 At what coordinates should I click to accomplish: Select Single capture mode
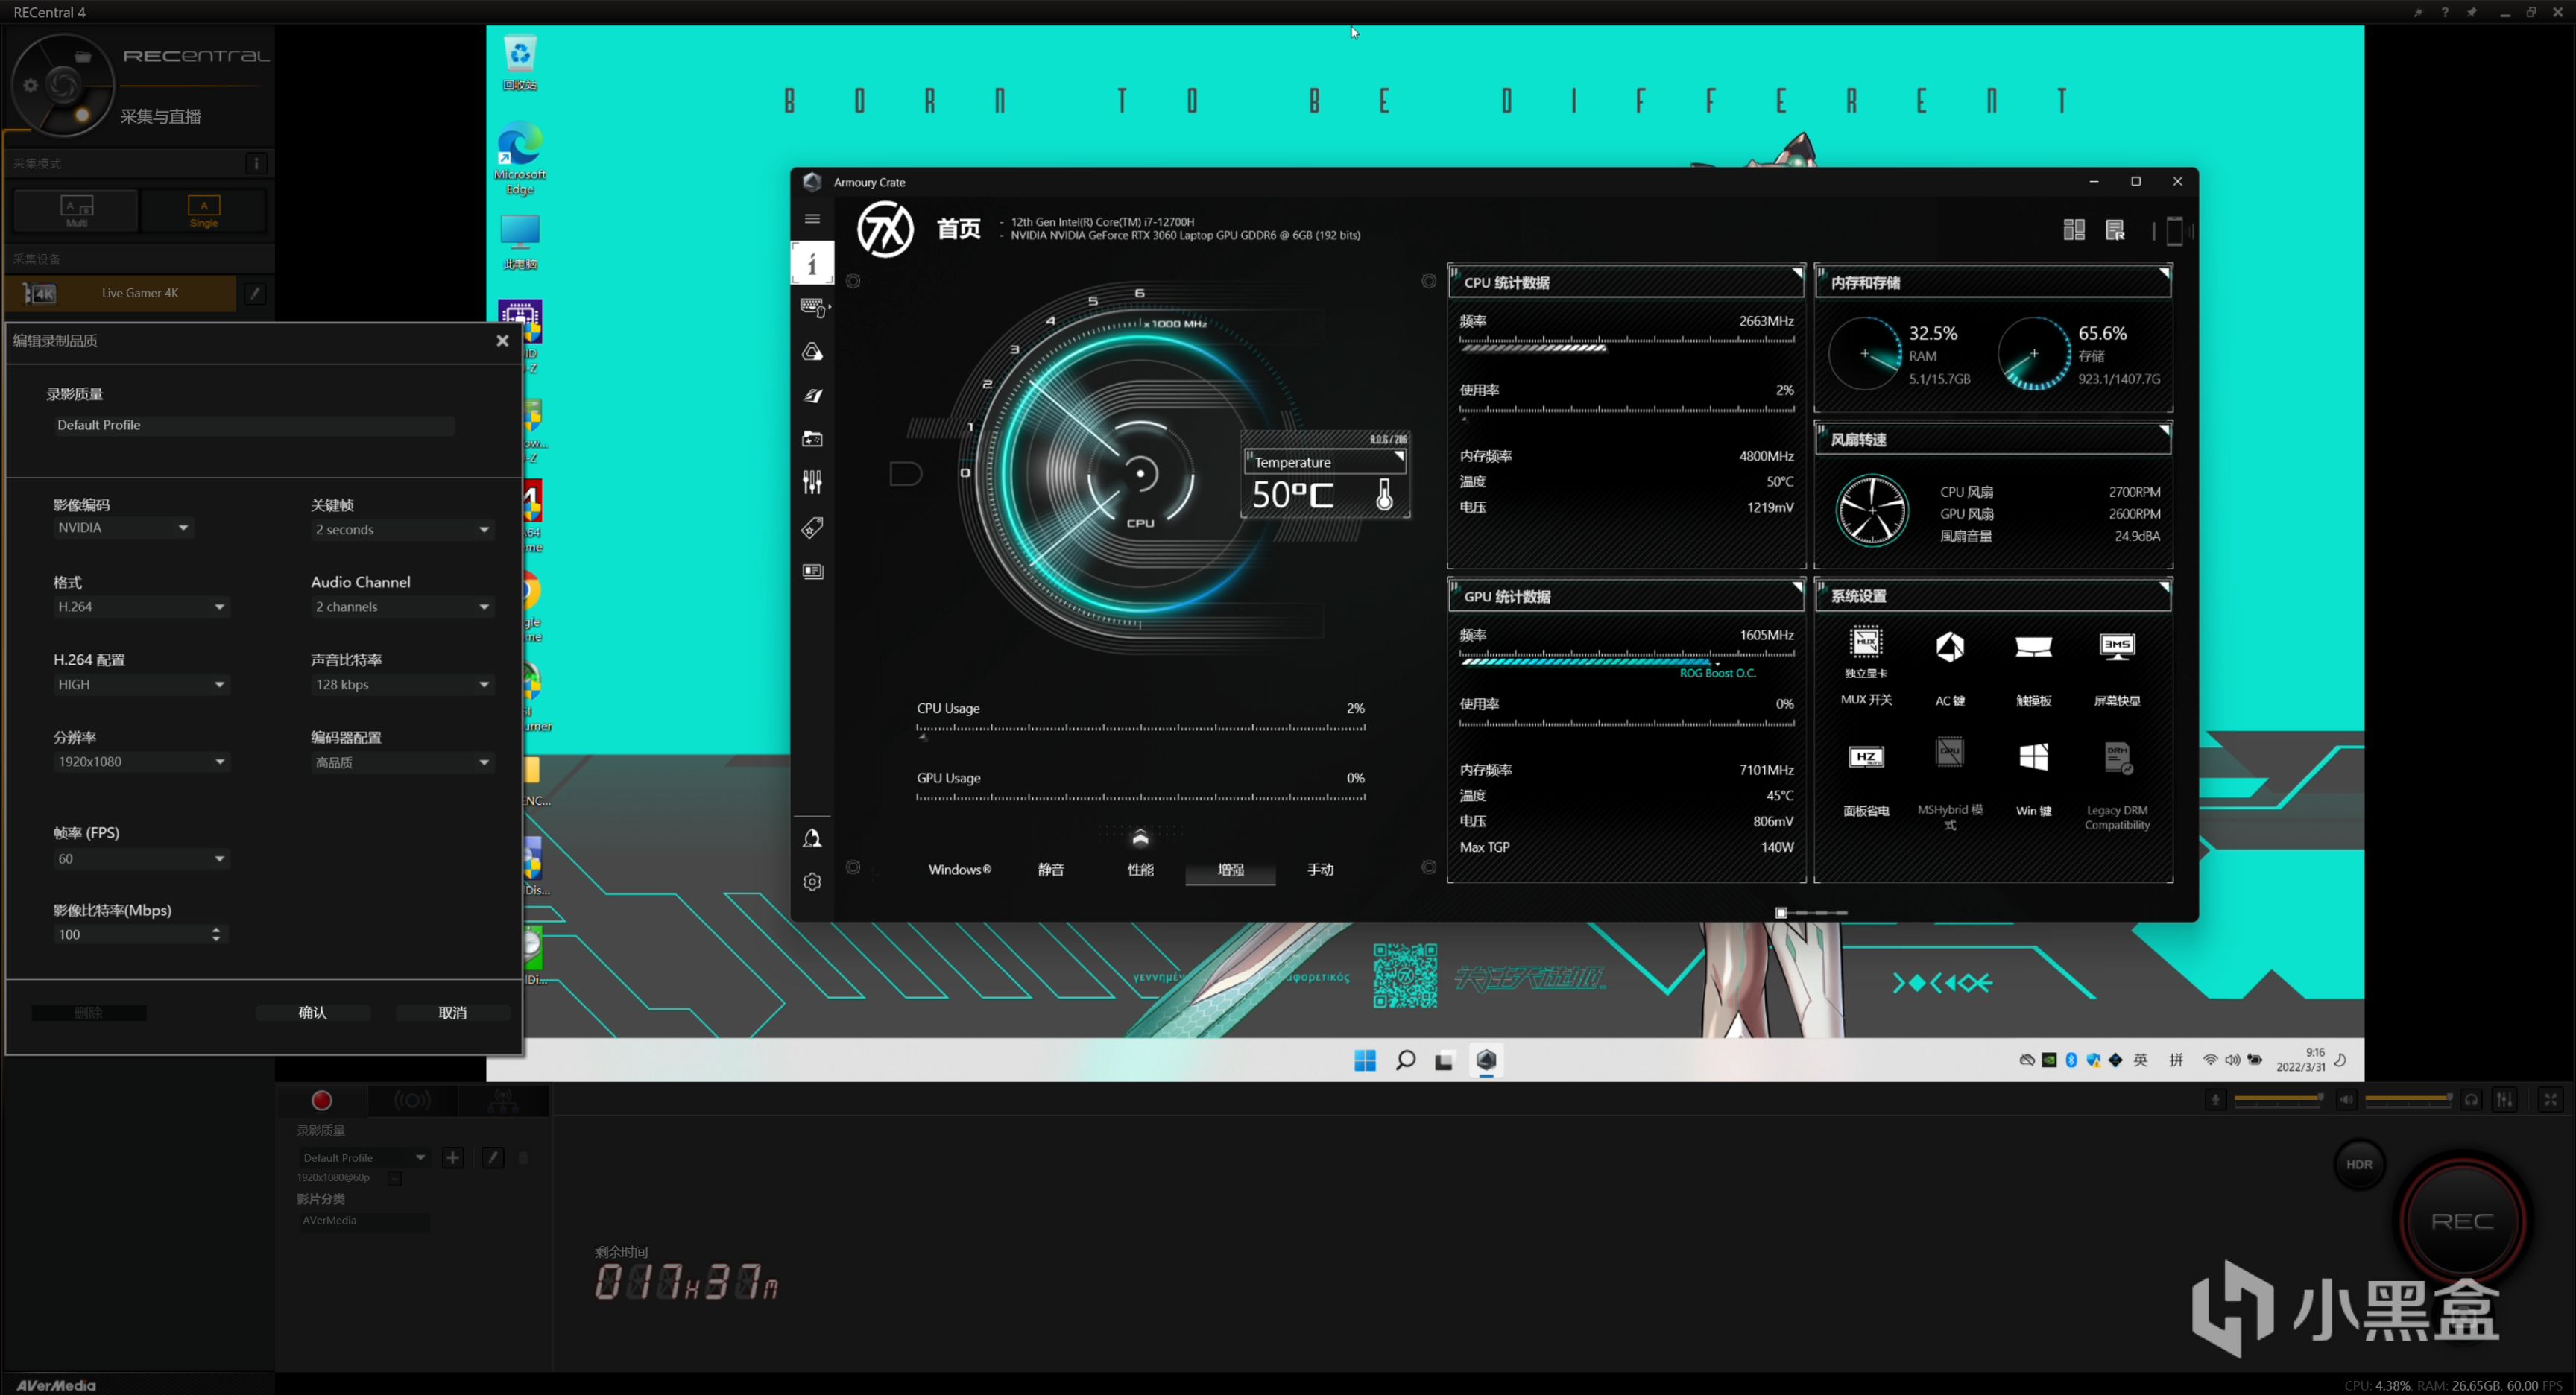(x=204, y=210)
